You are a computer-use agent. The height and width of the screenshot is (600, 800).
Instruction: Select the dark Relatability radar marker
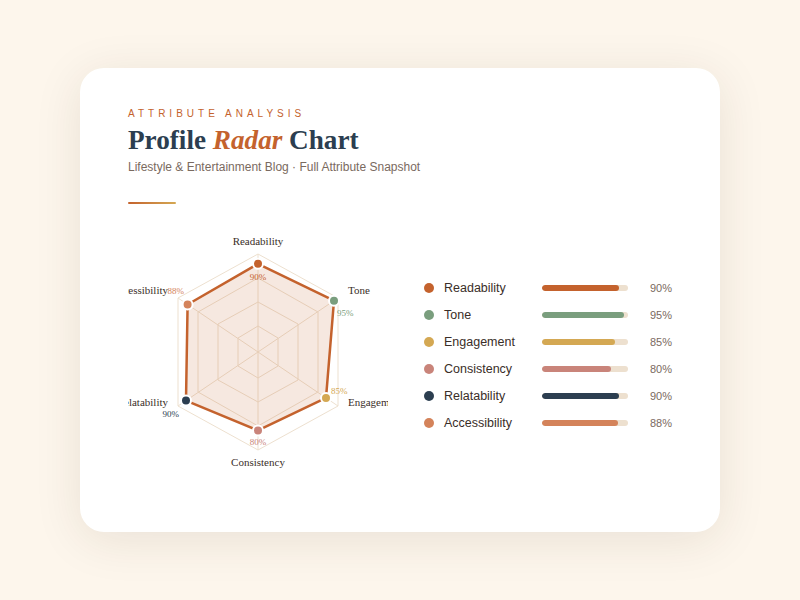[x=186, y=400]
